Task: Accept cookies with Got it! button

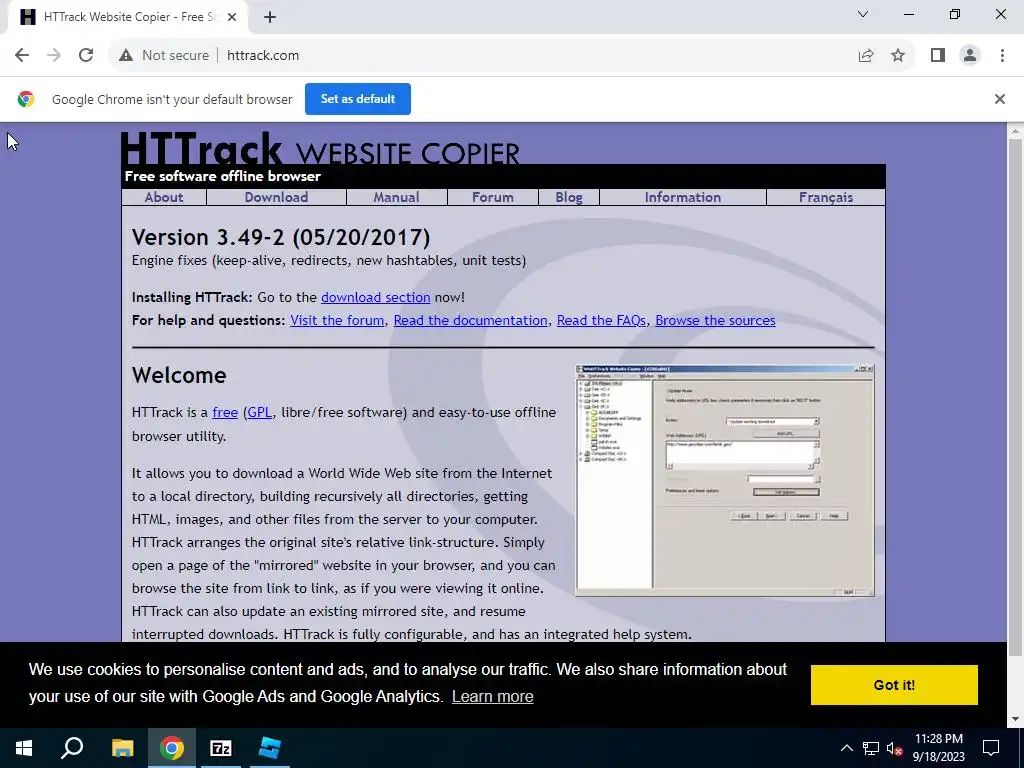Action: point(894,685)
